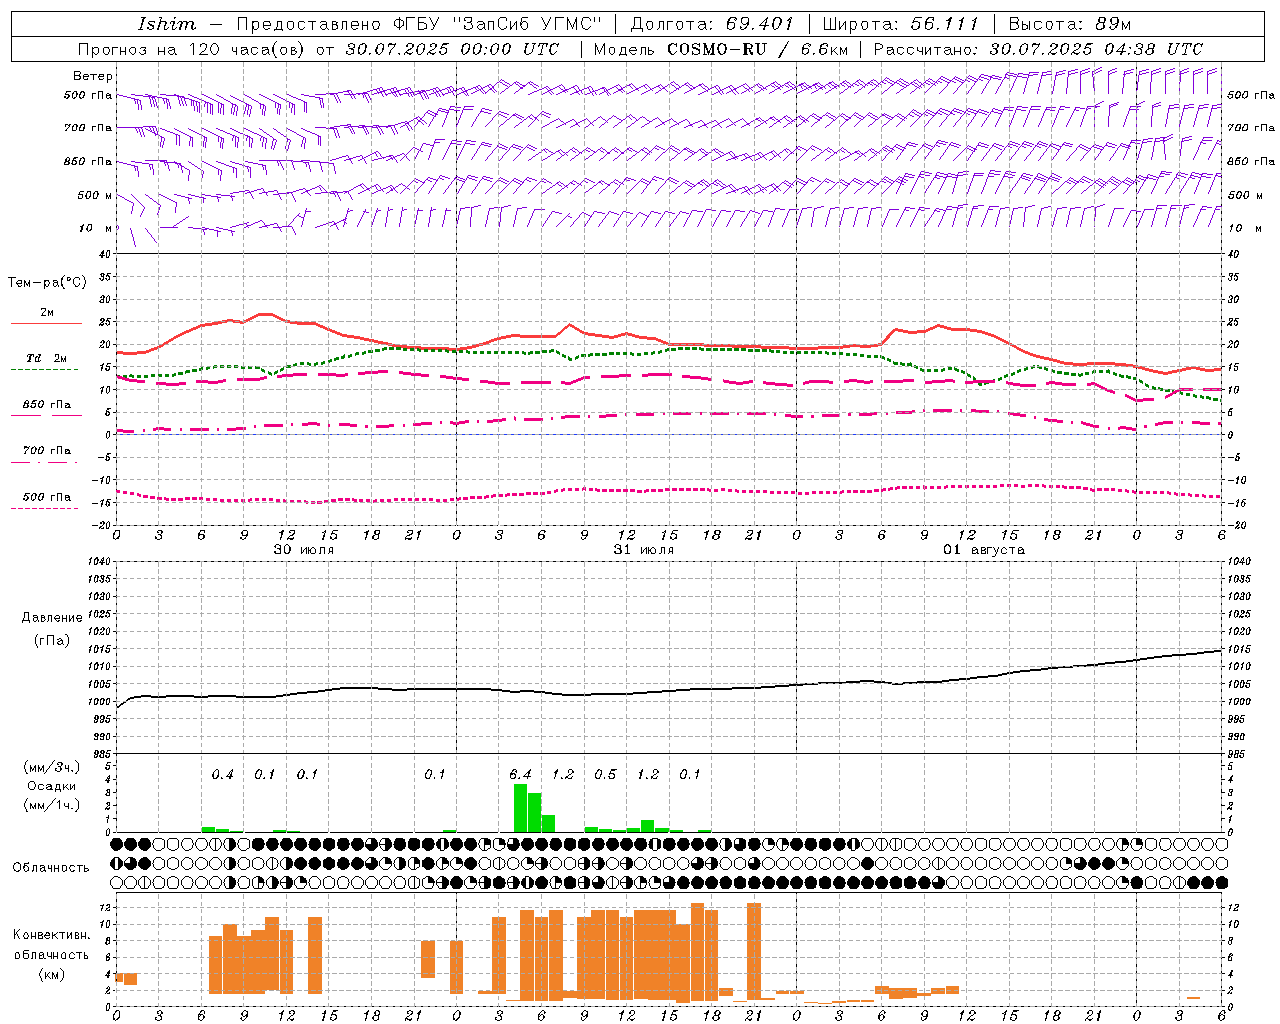Click the 'Давление' pressure panel label
Viewport: 1280px width, 1024px height.
coord(52,617)
